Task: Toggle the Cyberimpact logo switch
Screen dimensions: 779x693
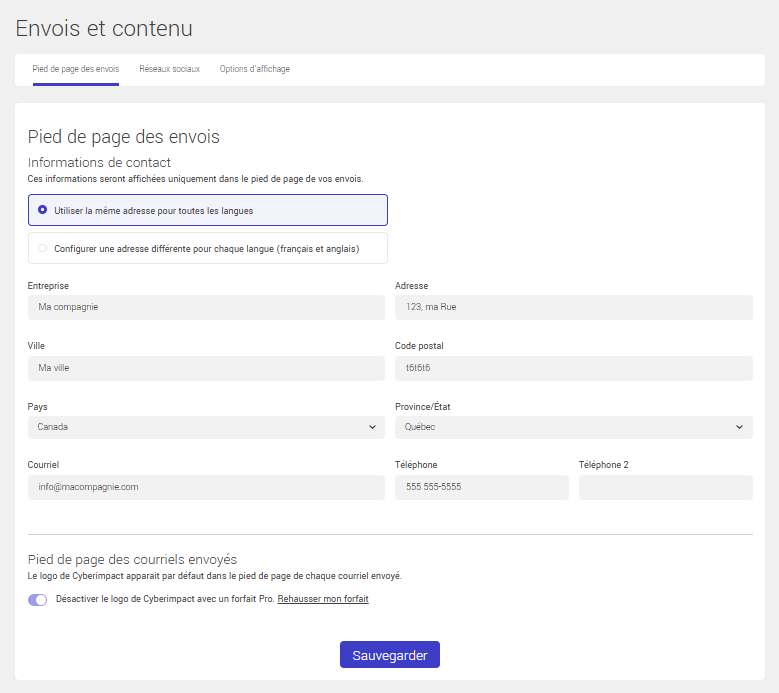Action: [38, 600]
